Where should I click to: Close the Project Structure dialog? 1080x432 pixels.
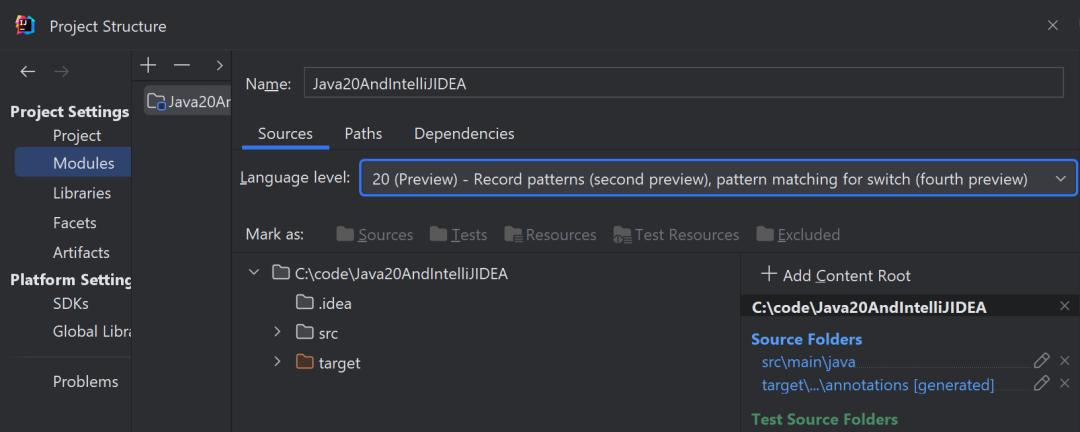pyautogui.click(x=1052, y=25)
